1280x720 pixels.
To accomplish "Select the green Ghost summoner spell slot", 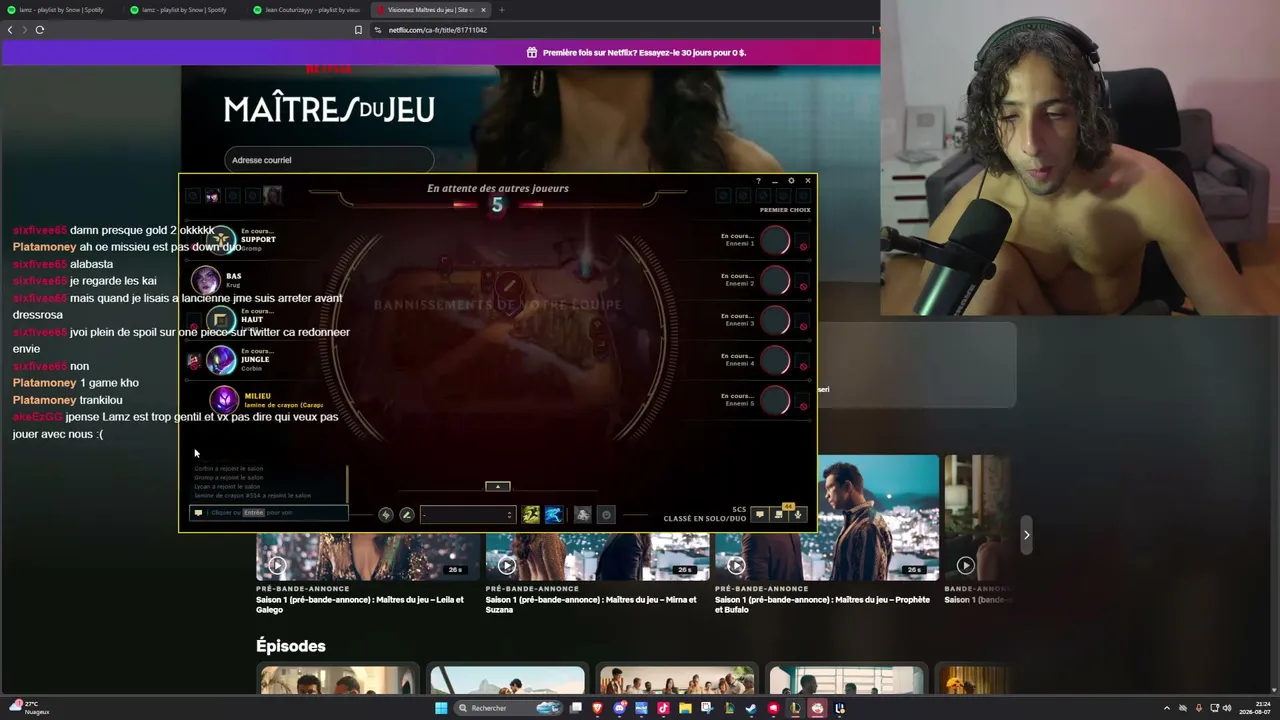I will click(531, 515).
